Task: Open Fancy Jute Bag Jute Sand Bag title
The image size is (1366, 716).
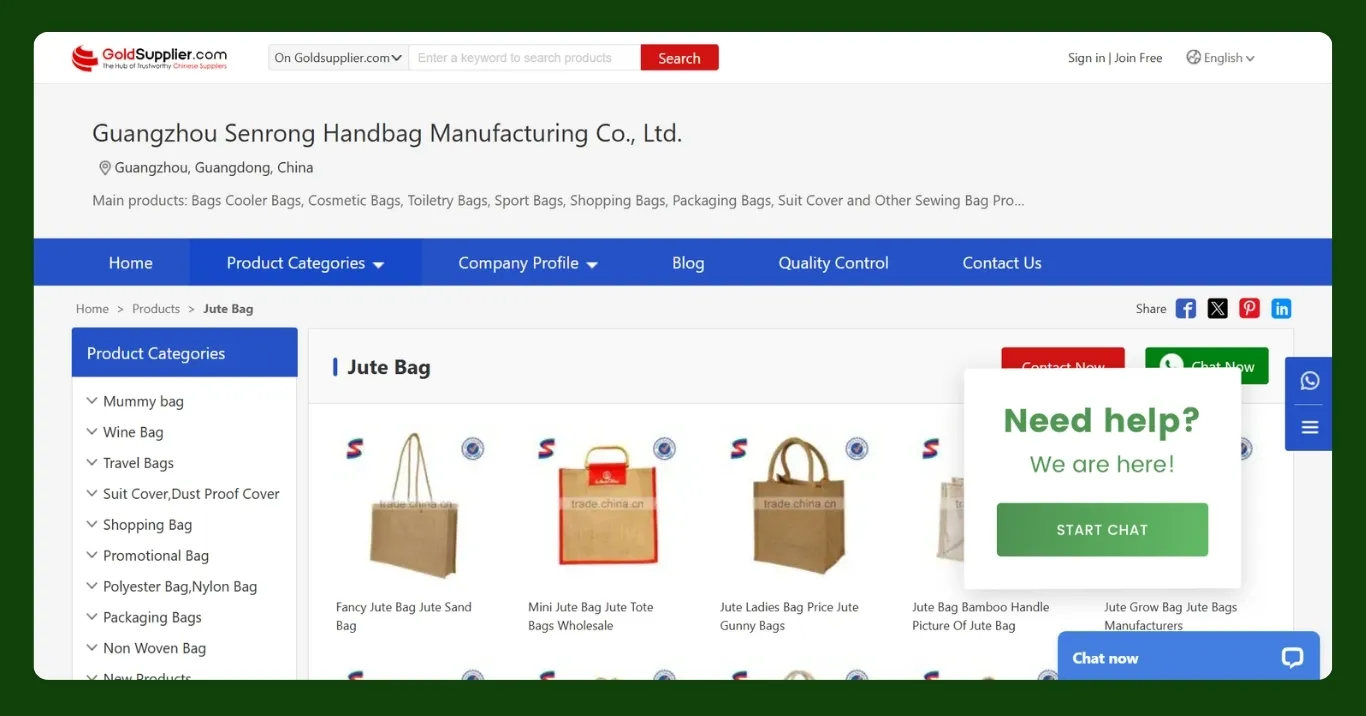Action: pyautogui.click(x=404, y=616)
